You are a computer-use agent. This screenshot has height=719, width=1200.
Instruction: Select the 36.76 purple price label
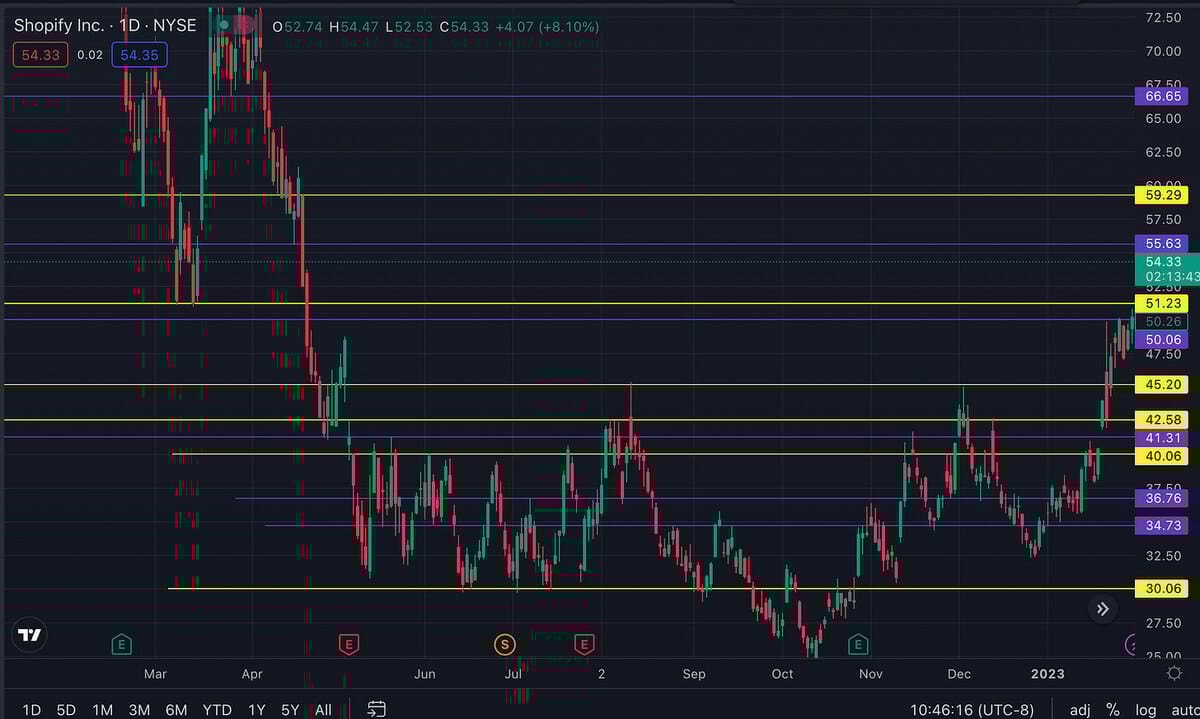[1163, 498]
